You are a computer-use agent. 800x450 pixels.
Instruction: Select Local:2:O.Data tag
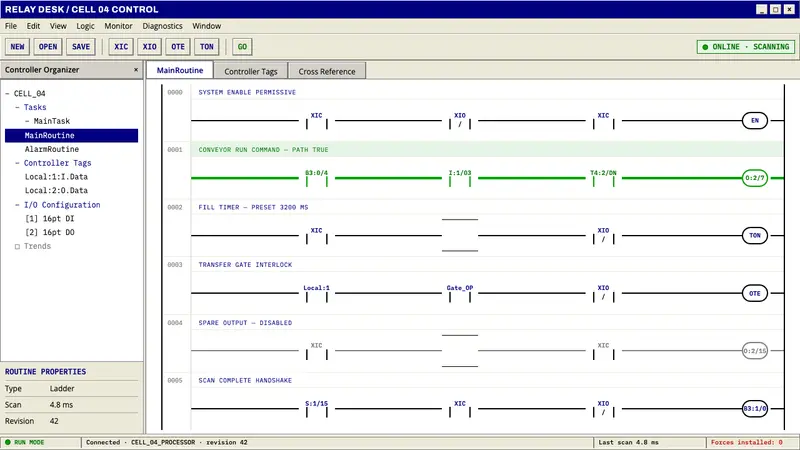[x=56, y=190]
